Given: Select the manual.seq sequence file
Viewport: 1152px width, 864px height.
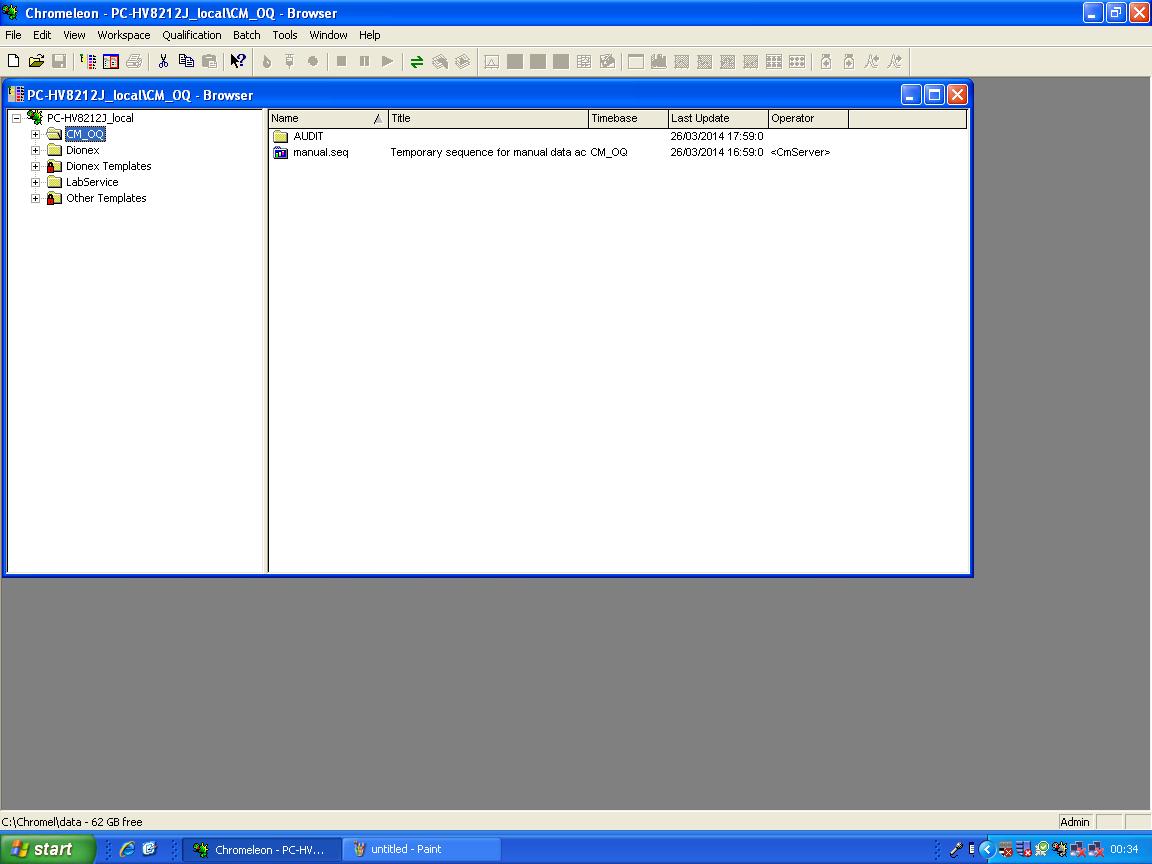Looking at the screenshot, I should tap(320, 152).
